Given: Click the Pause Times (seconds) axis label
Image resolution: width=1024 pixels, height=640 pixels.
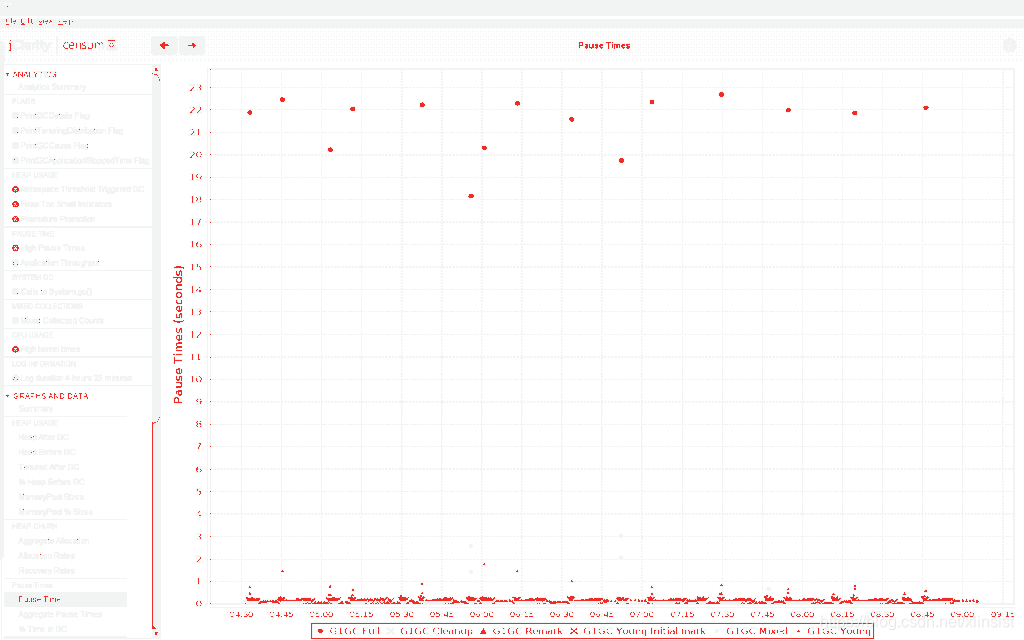Looking at the screenshot, I should pyautogui.click(x=178, y=334).
